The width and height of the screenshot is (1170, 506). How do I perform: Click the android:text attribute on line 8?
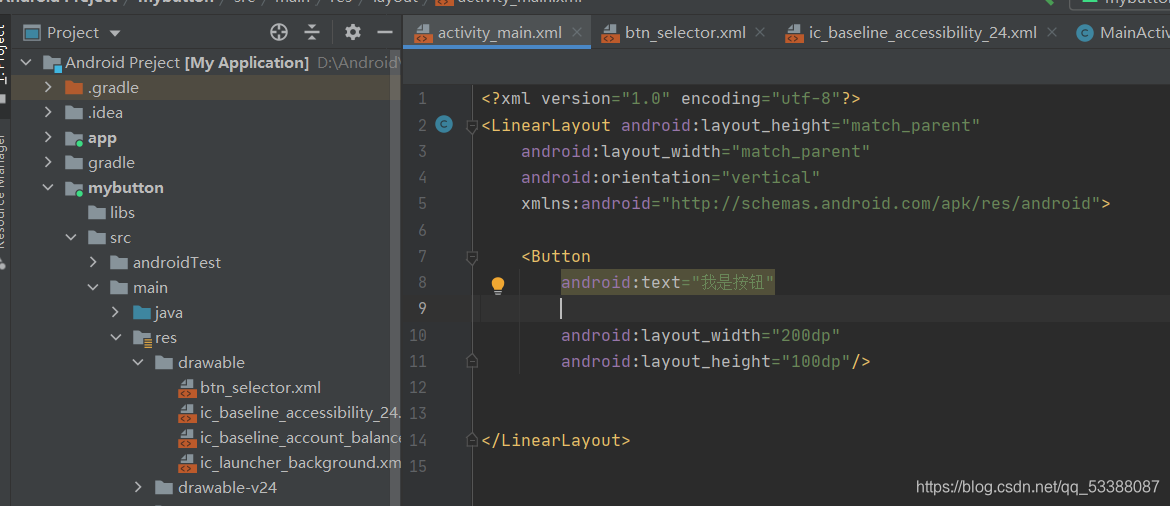tap(668, 282)
